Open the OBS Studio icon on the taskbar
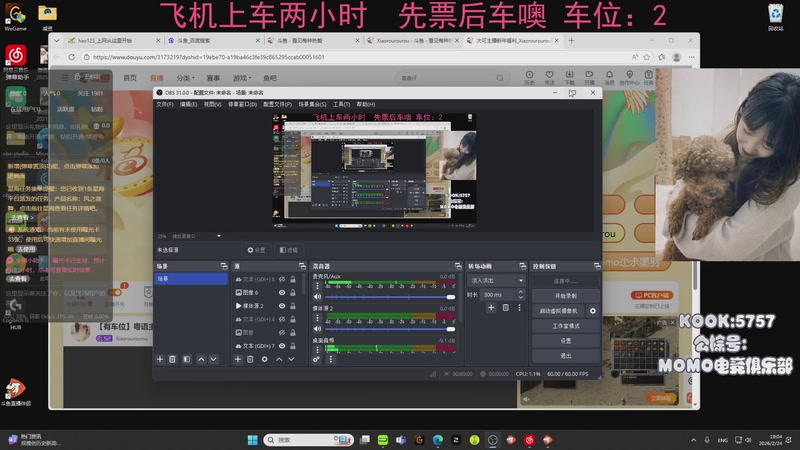This screenshot has width=800, height=450. point(493,440)
